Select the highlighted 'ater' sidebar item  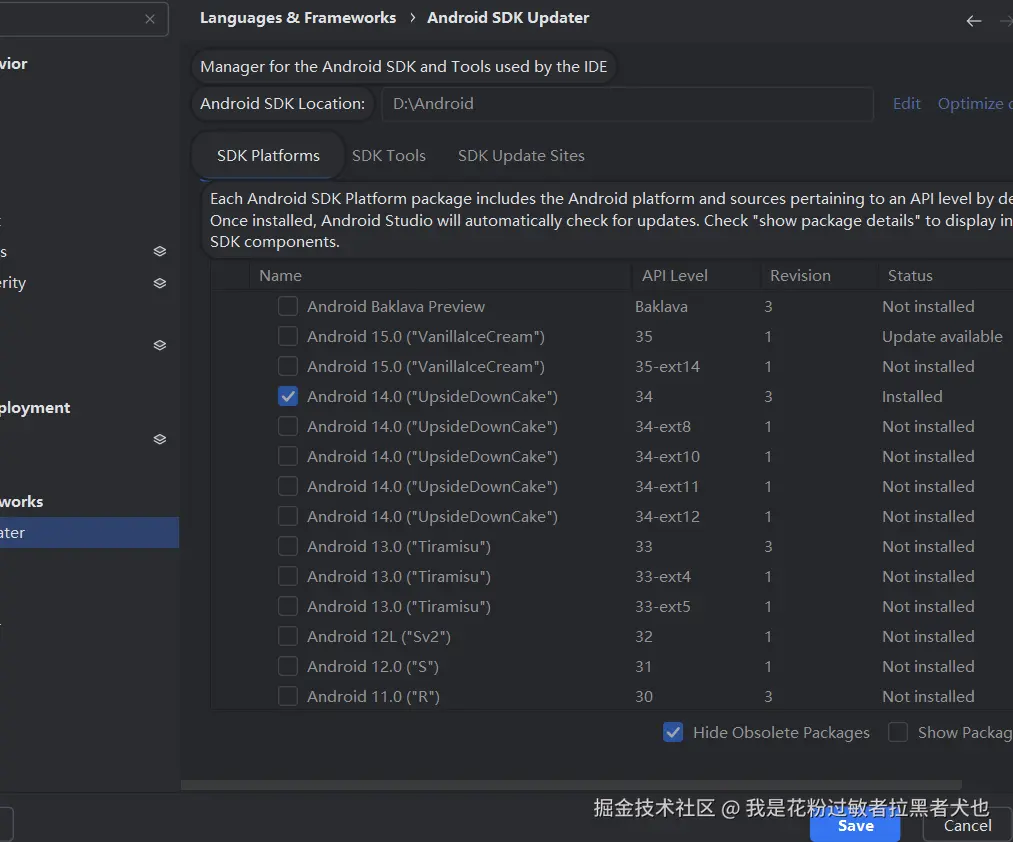click(89, 532)
